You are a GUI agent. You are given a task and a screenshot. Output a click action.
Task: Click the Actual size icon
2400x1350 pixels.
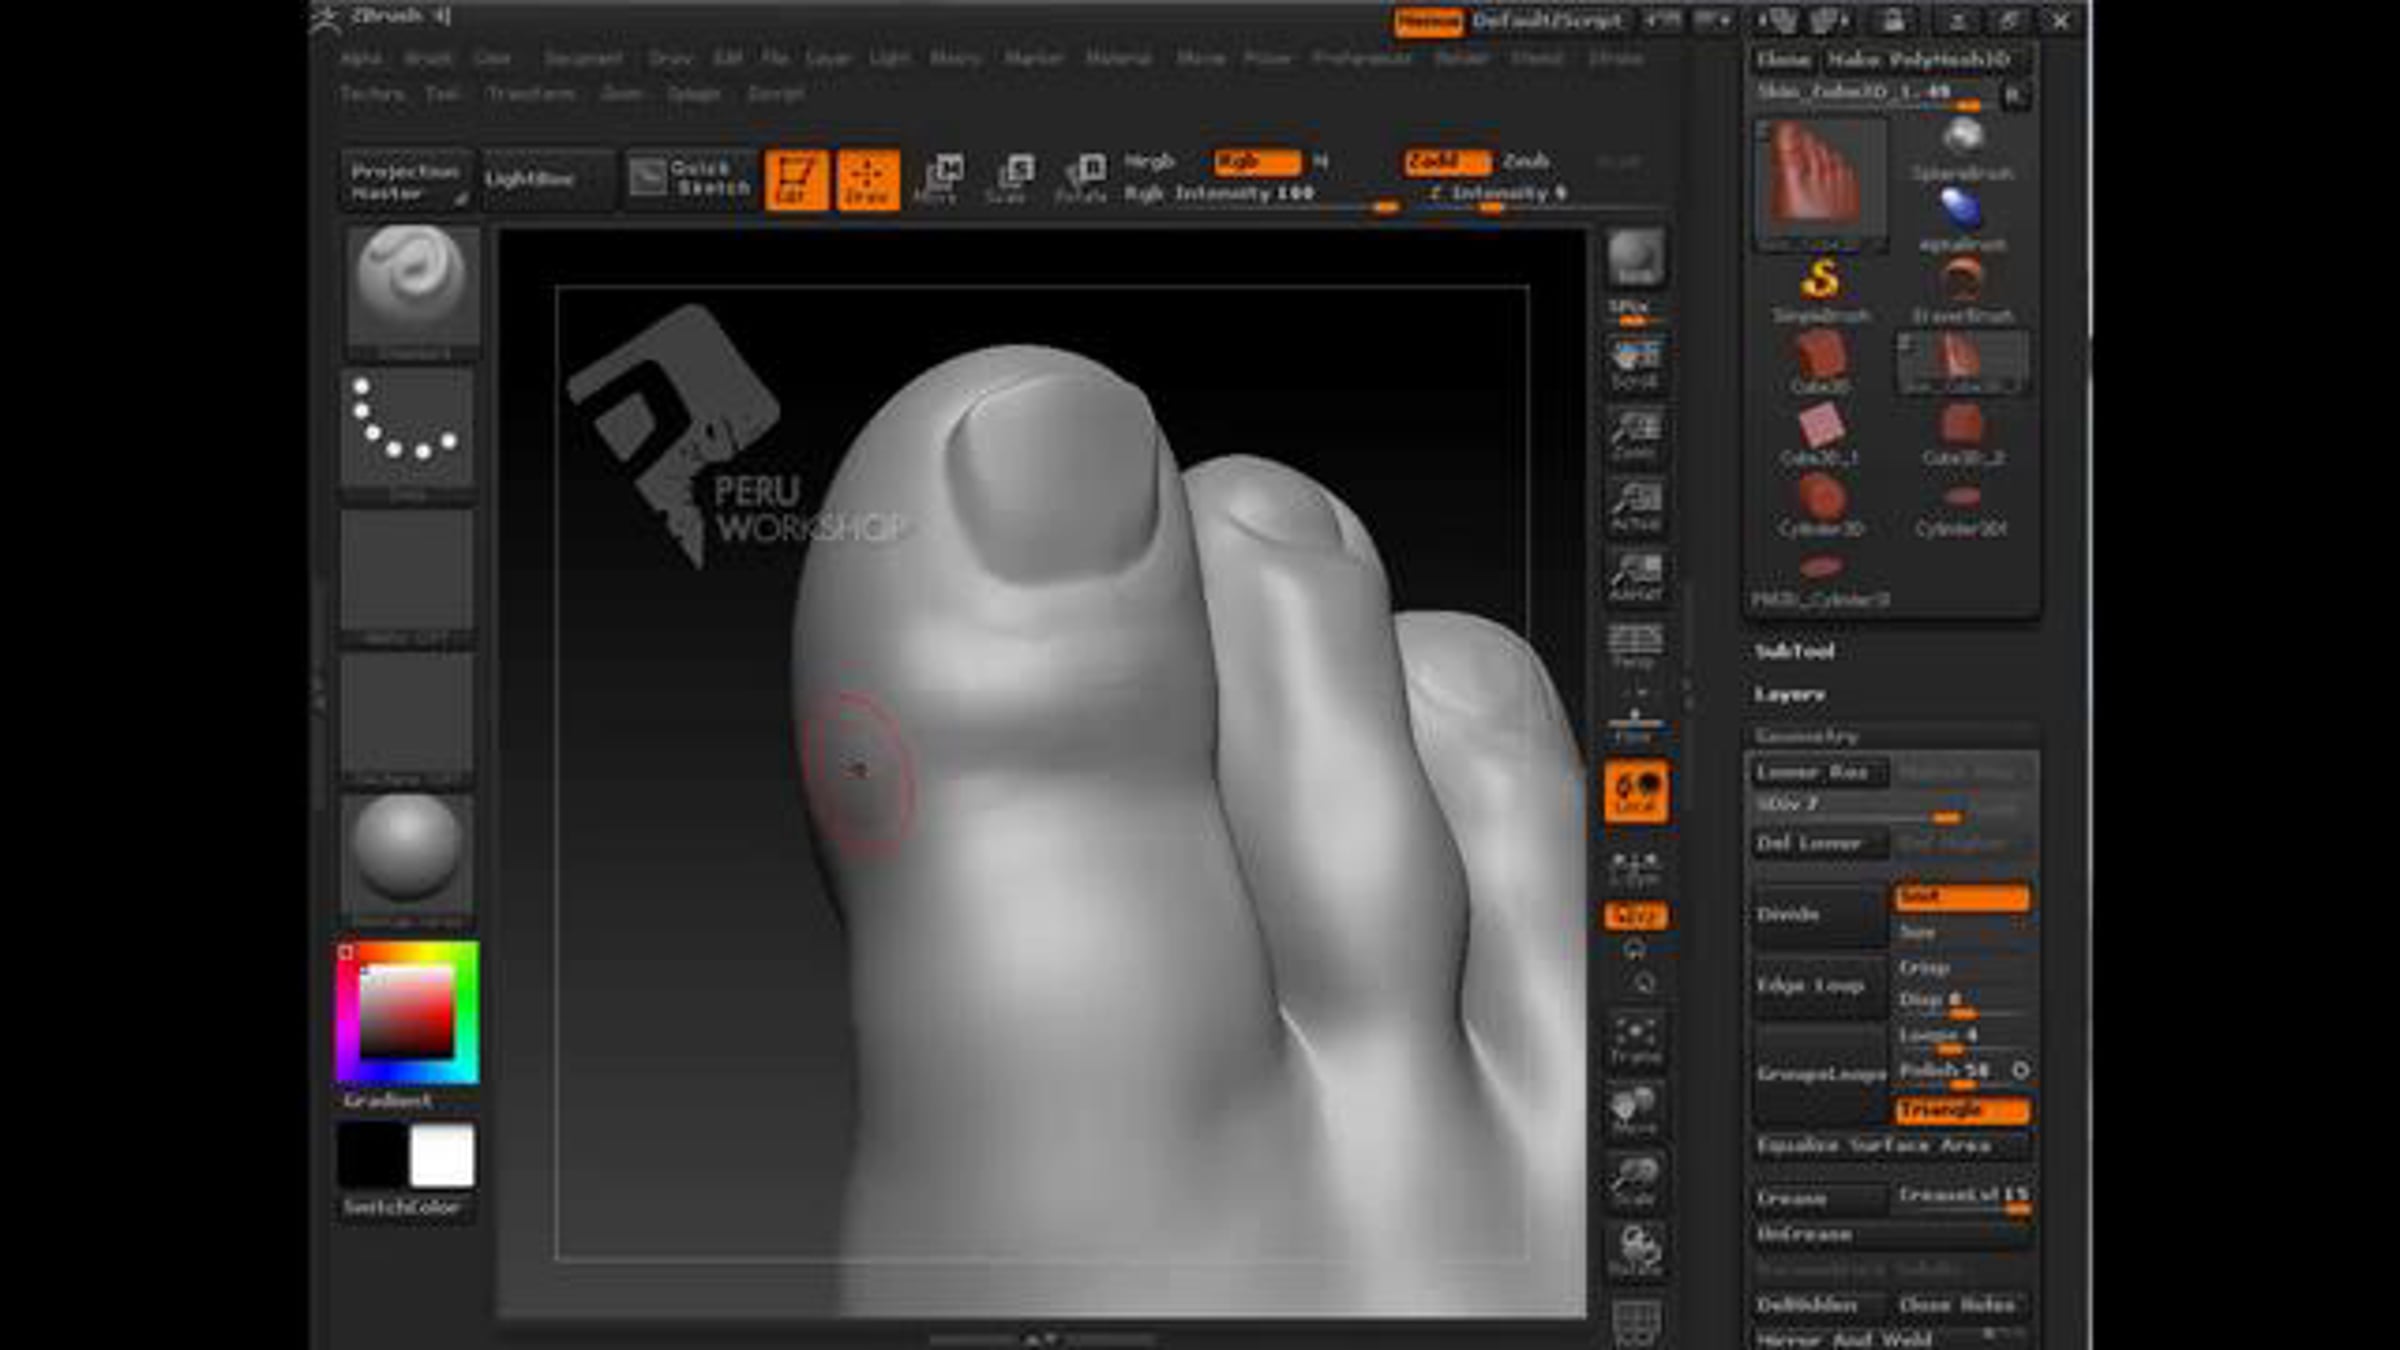1635,506
